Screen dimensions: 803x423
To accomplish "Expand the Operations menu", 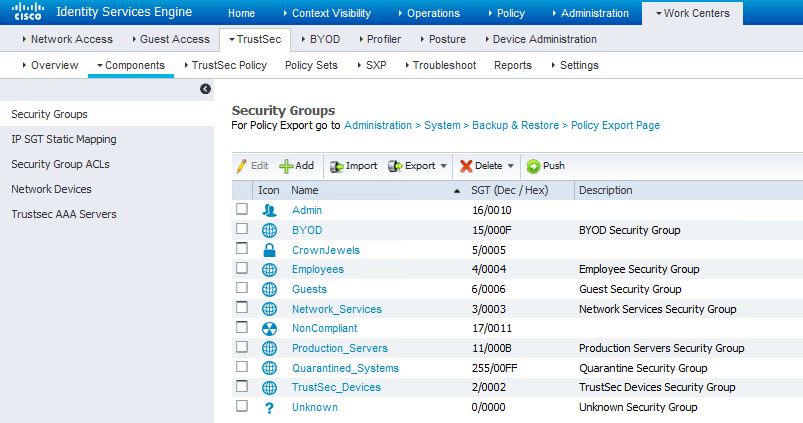I will click(x=429, y=13).
